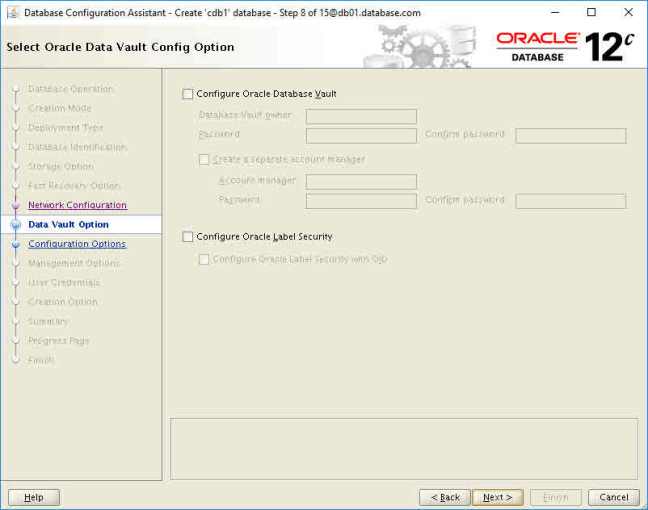Click the Account manager text field
The image size is (648, 510).
(x=361, y=181)
